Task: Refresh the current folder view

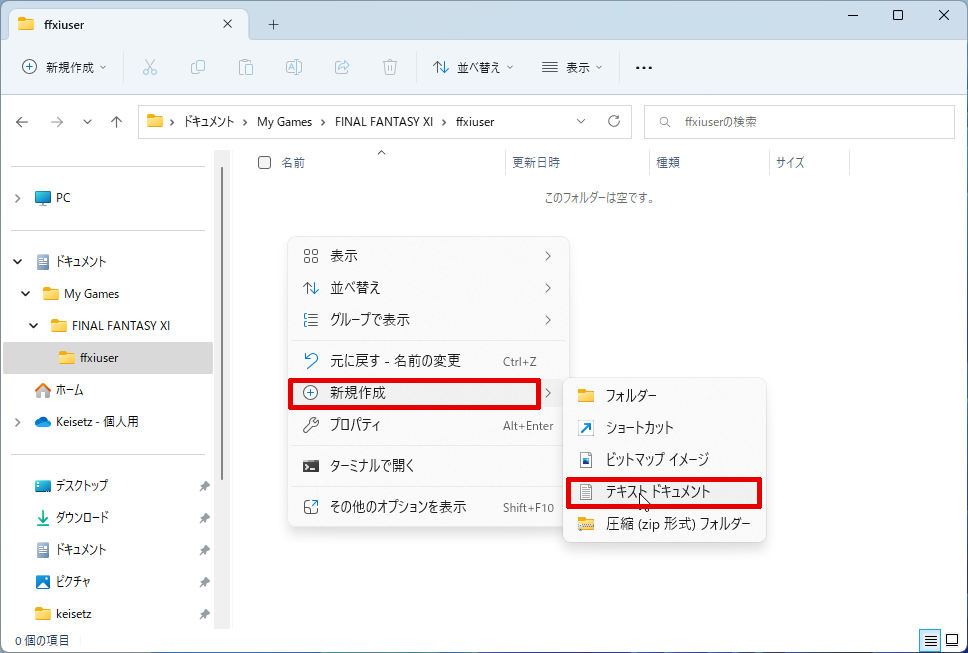Action: point(614,122)
